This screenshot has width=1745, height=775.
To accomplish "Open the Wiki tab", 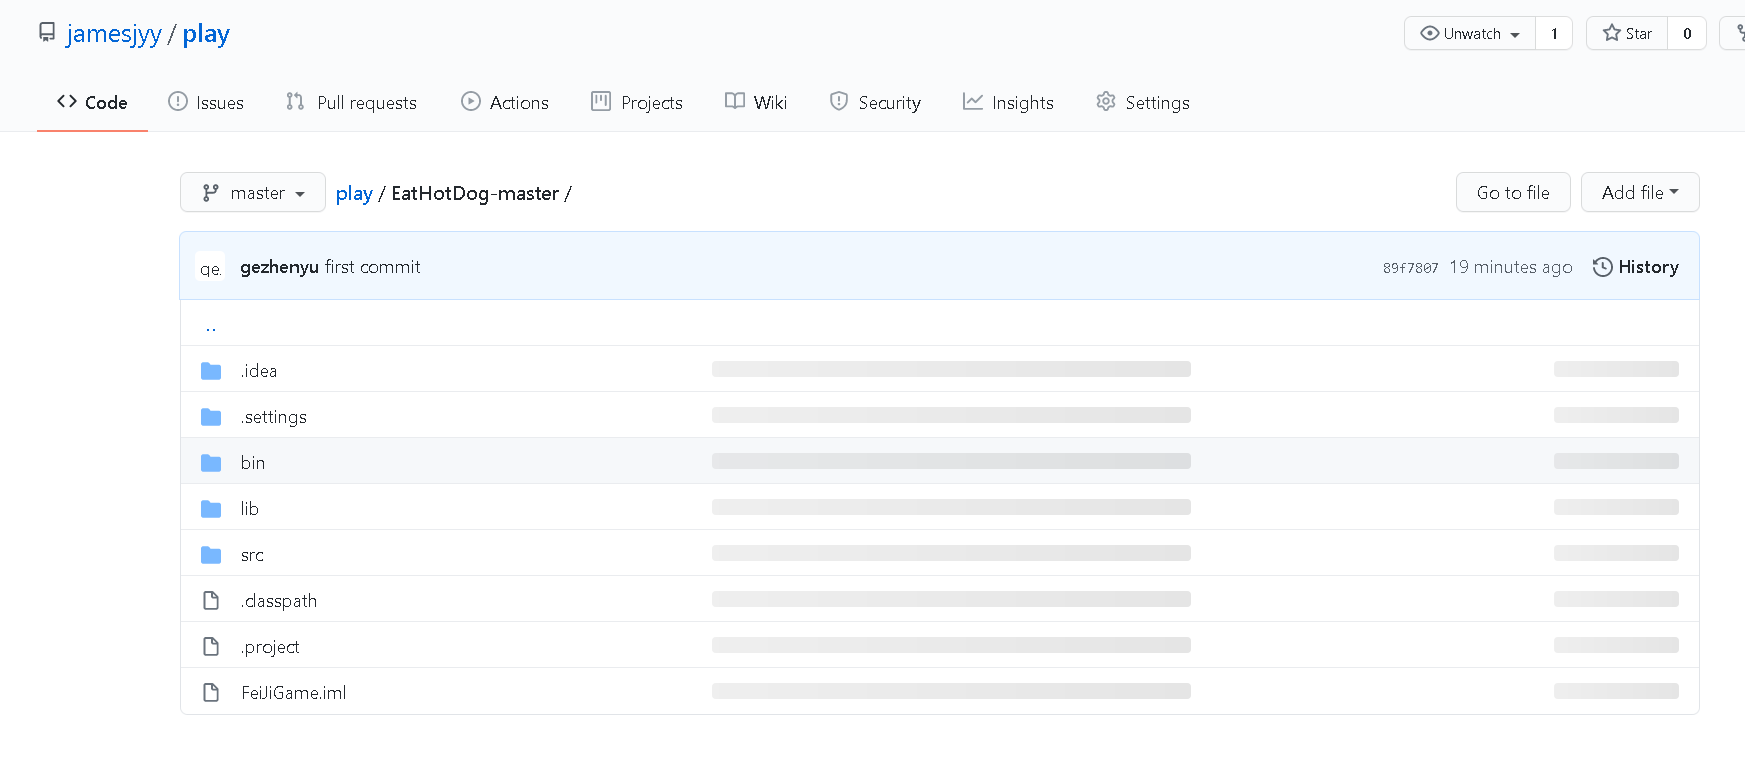I will pos(756,102).
